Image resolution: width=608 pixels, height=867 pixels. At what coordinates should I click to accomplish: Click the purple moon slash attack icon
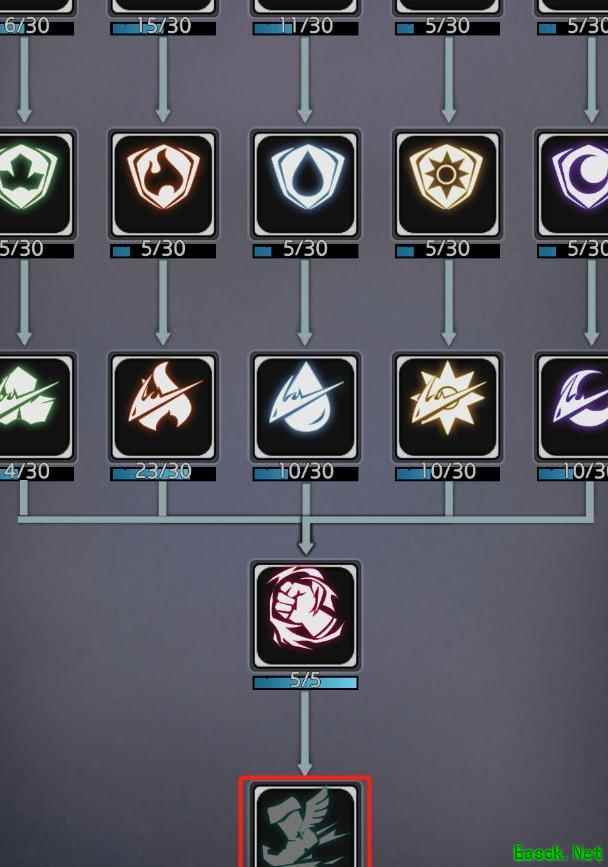[x=572, y=408]
